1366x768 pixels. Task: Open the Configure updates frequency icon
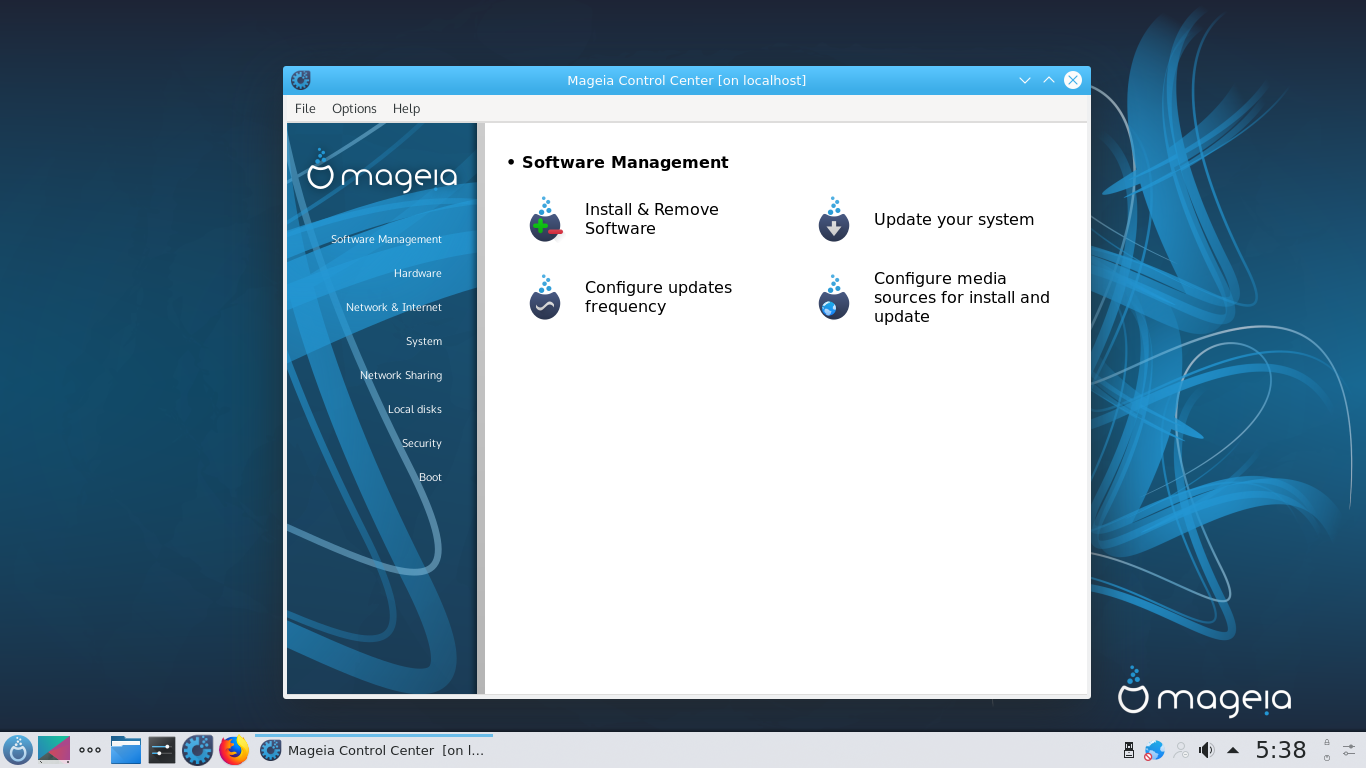[545, 297]
